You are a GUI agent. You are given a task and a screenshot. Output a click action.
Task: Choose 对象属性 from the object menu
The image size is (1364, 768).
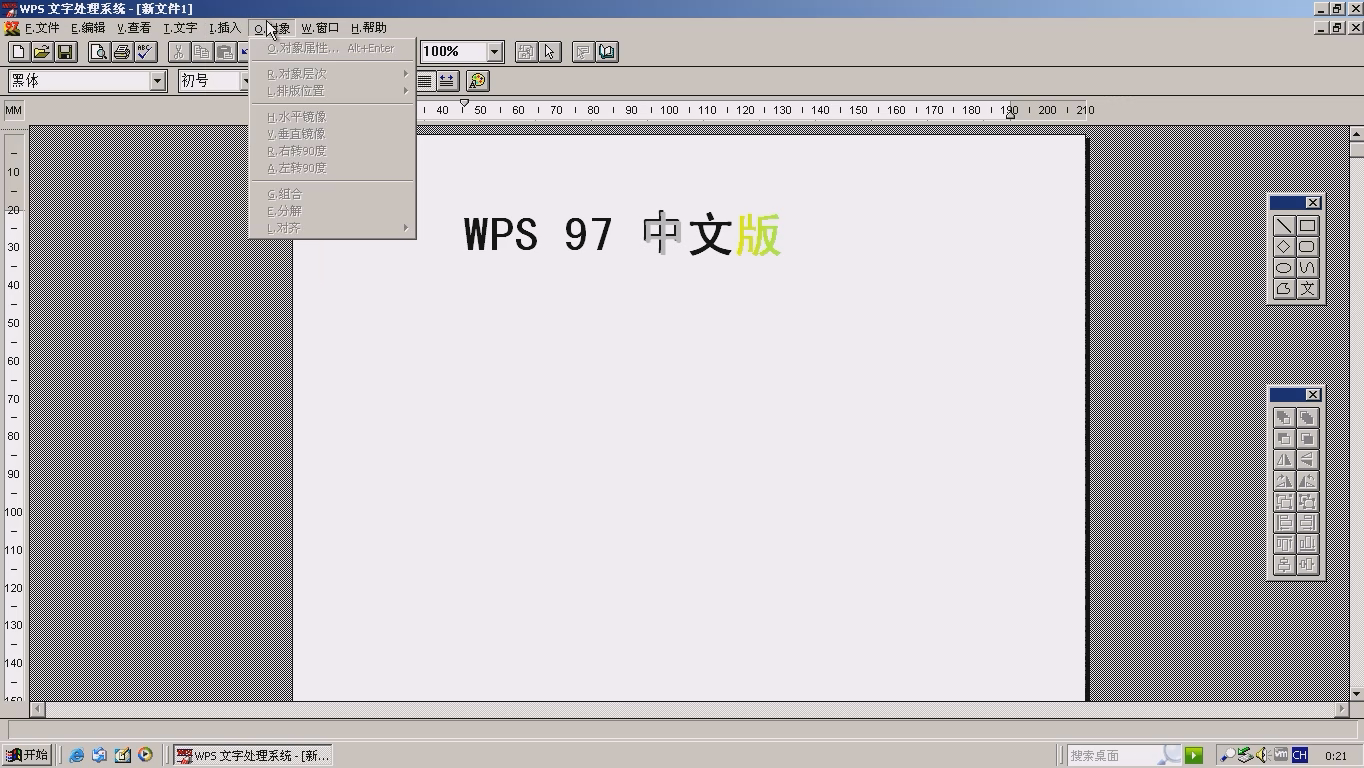[333, 48]
